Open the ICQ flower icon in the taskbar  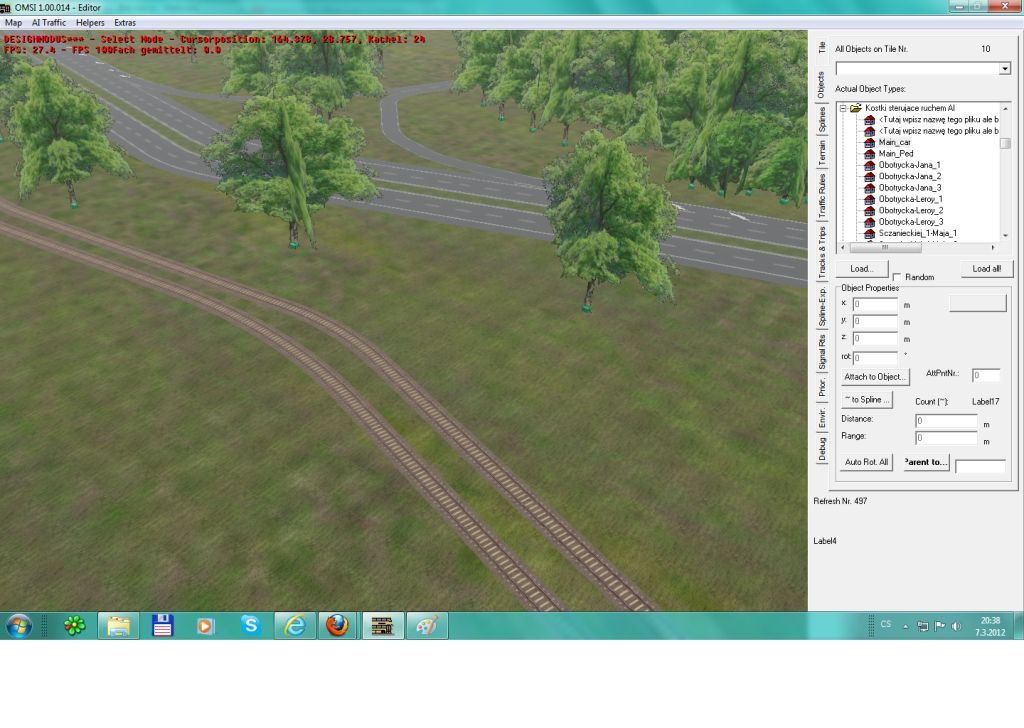point(75,626)
